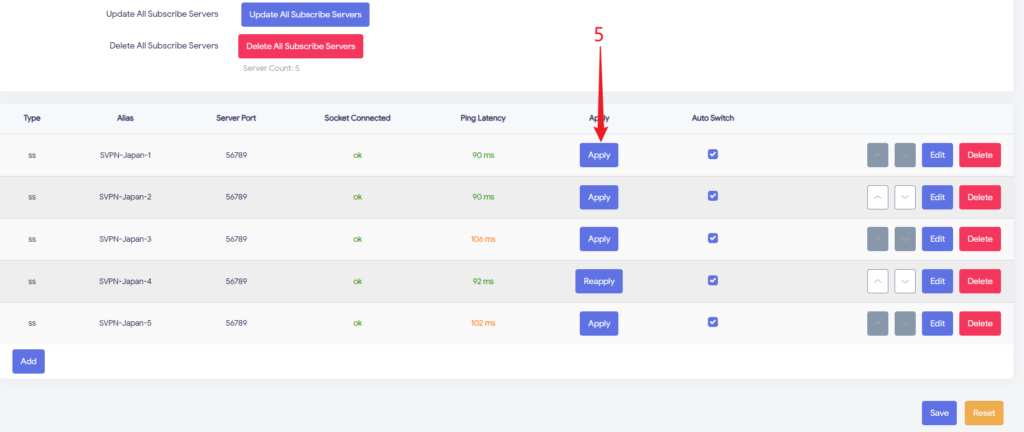Uncheck Auto Switch for SVPN-Japan-5
Viewport: 1024px width, 432px height.
[x=713, y=322]
